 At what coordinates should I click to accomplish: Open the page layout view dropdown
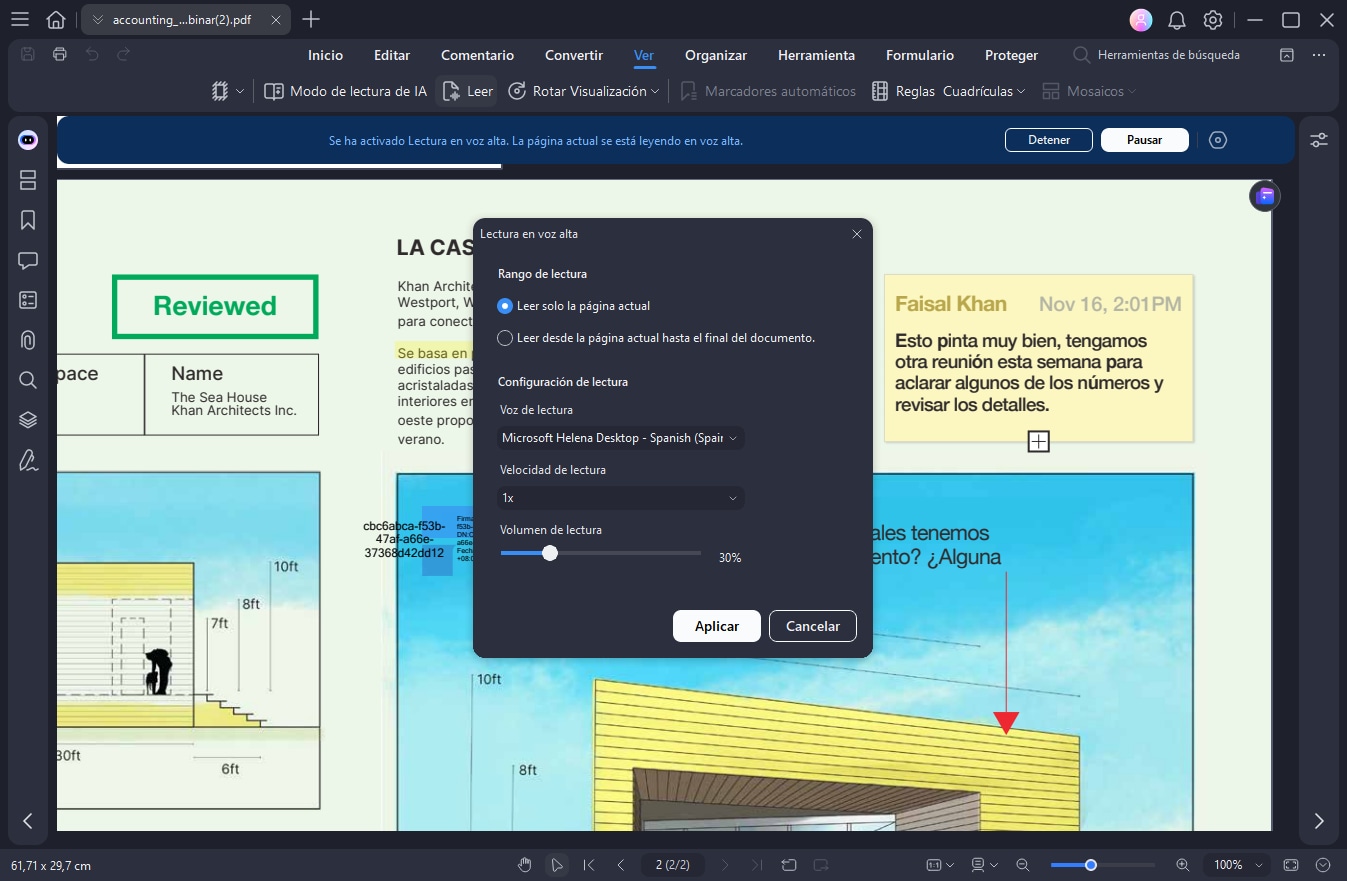point(985,865)
